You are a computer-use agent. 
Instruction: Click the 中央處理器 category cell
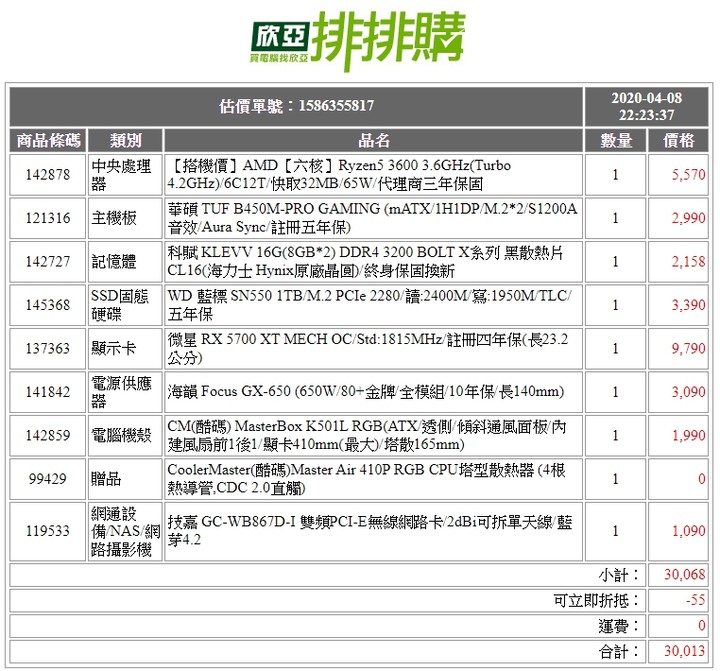125,175
